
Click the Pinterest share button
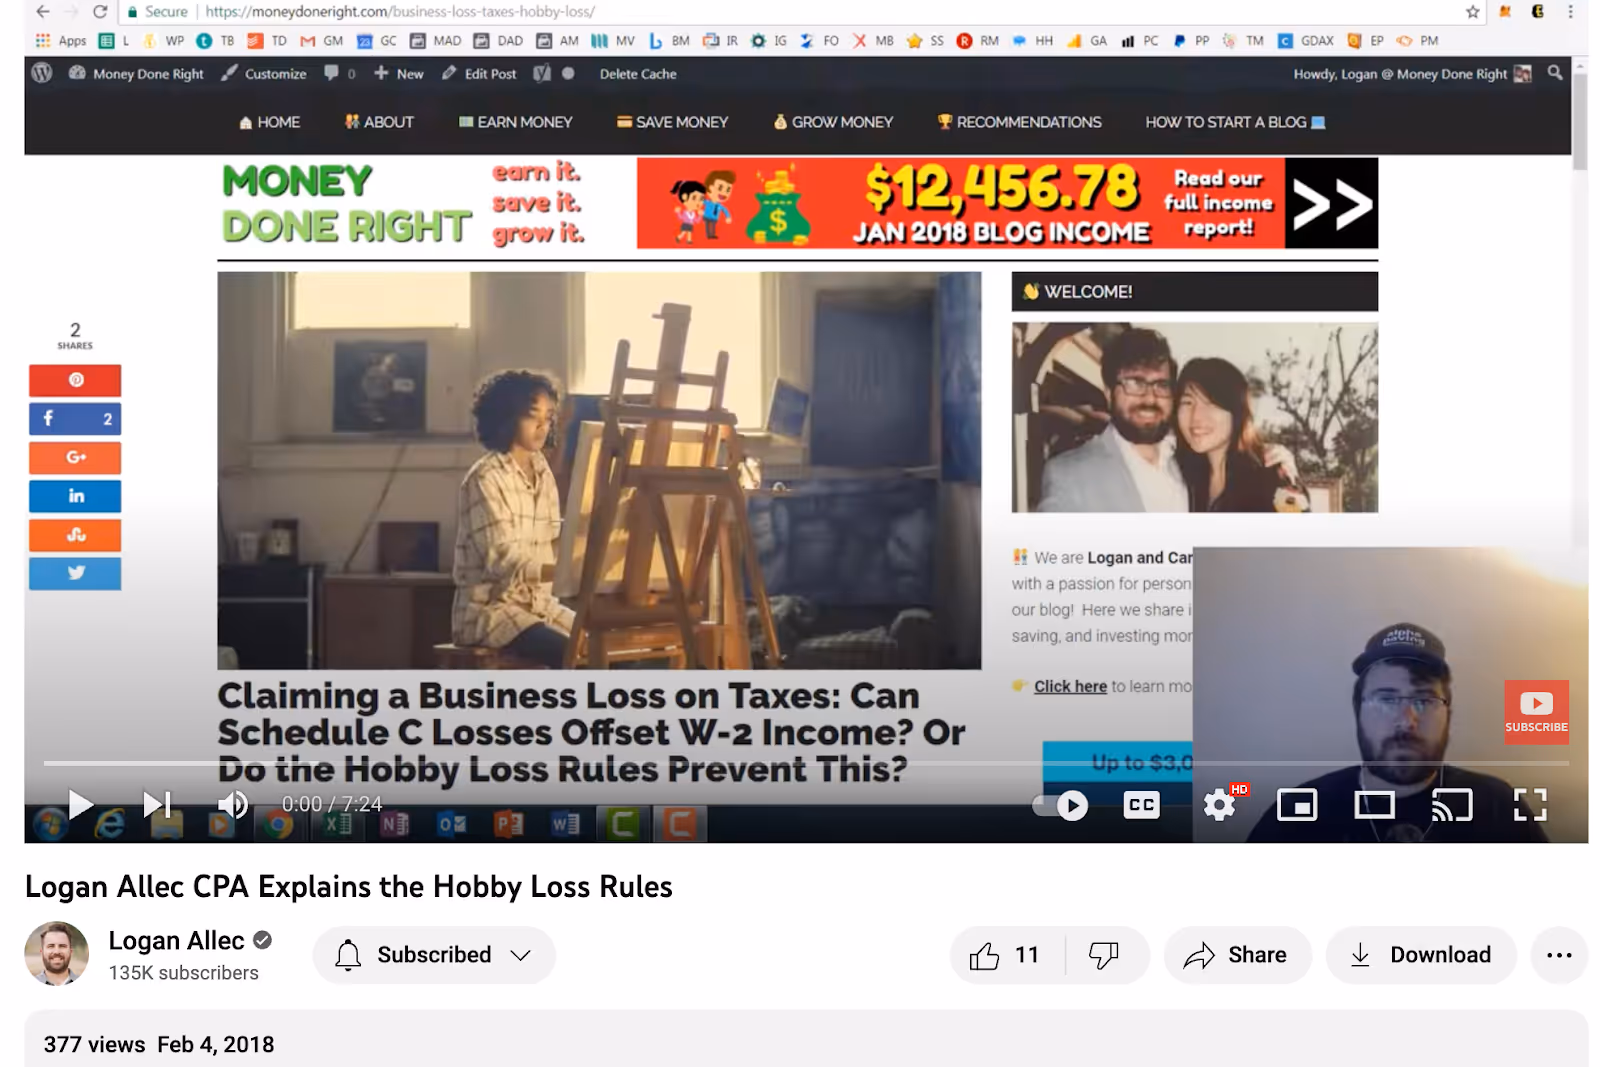[x=75, y=380]
